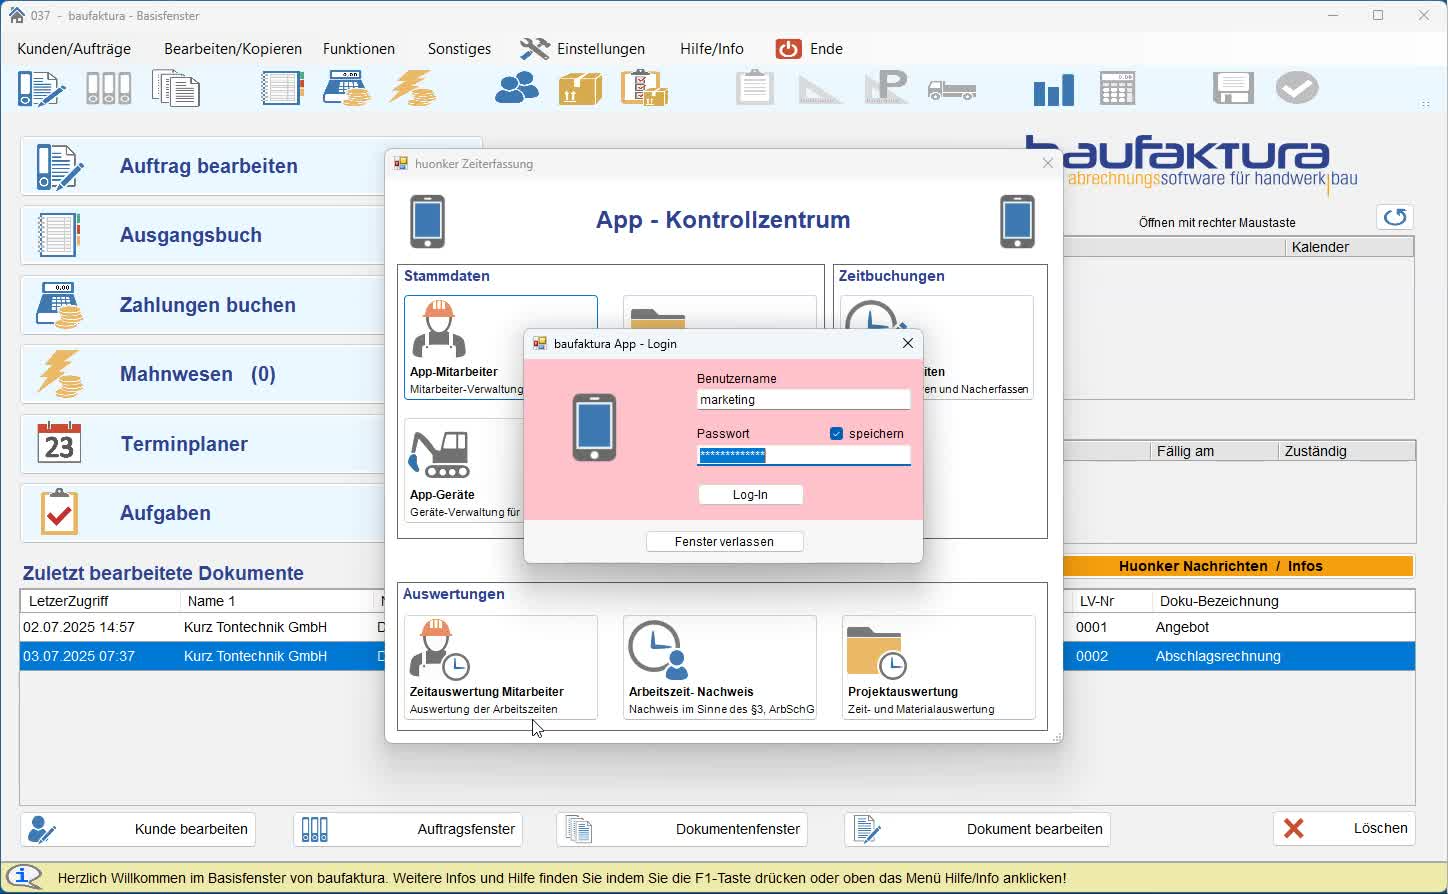Click the gray truck toolbar icon

click(x=952, y=90)
